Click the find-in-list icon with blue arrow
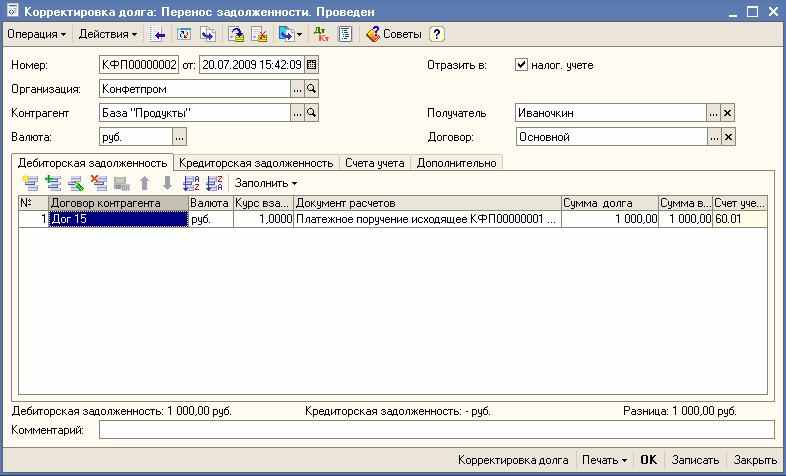 [x=159, y=35]
